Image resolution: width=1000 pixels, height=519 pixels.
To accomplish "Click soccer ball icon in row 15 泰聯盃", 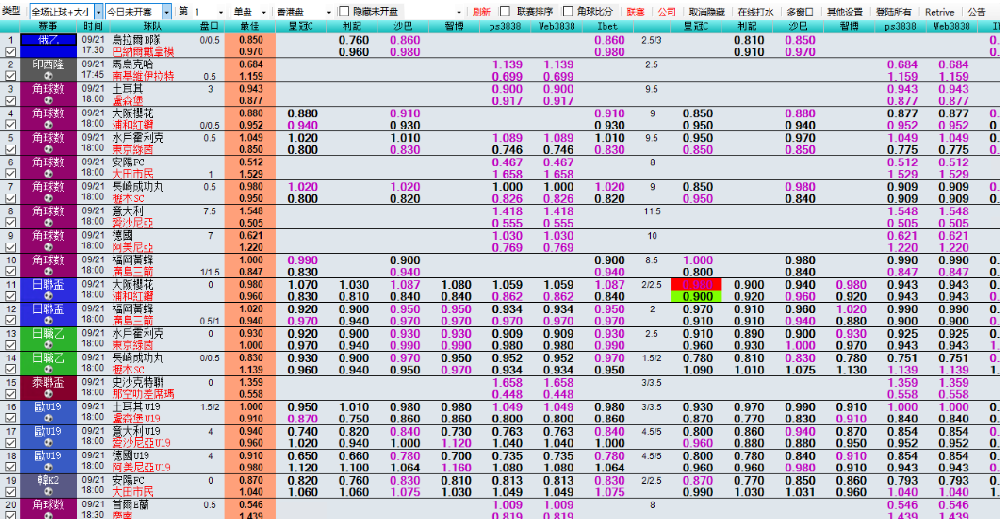I will pyautogui.click(x=48, y=394).
